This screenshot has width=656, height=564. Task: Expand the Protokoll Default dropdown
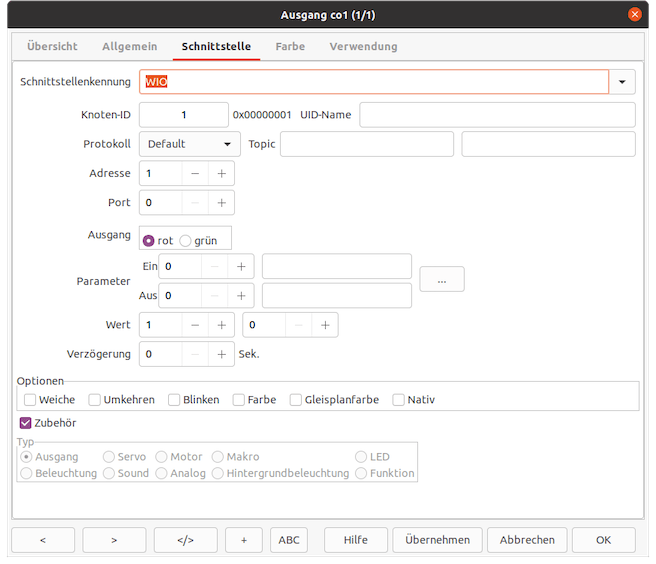pyautogui.click(x=189, y=144)
